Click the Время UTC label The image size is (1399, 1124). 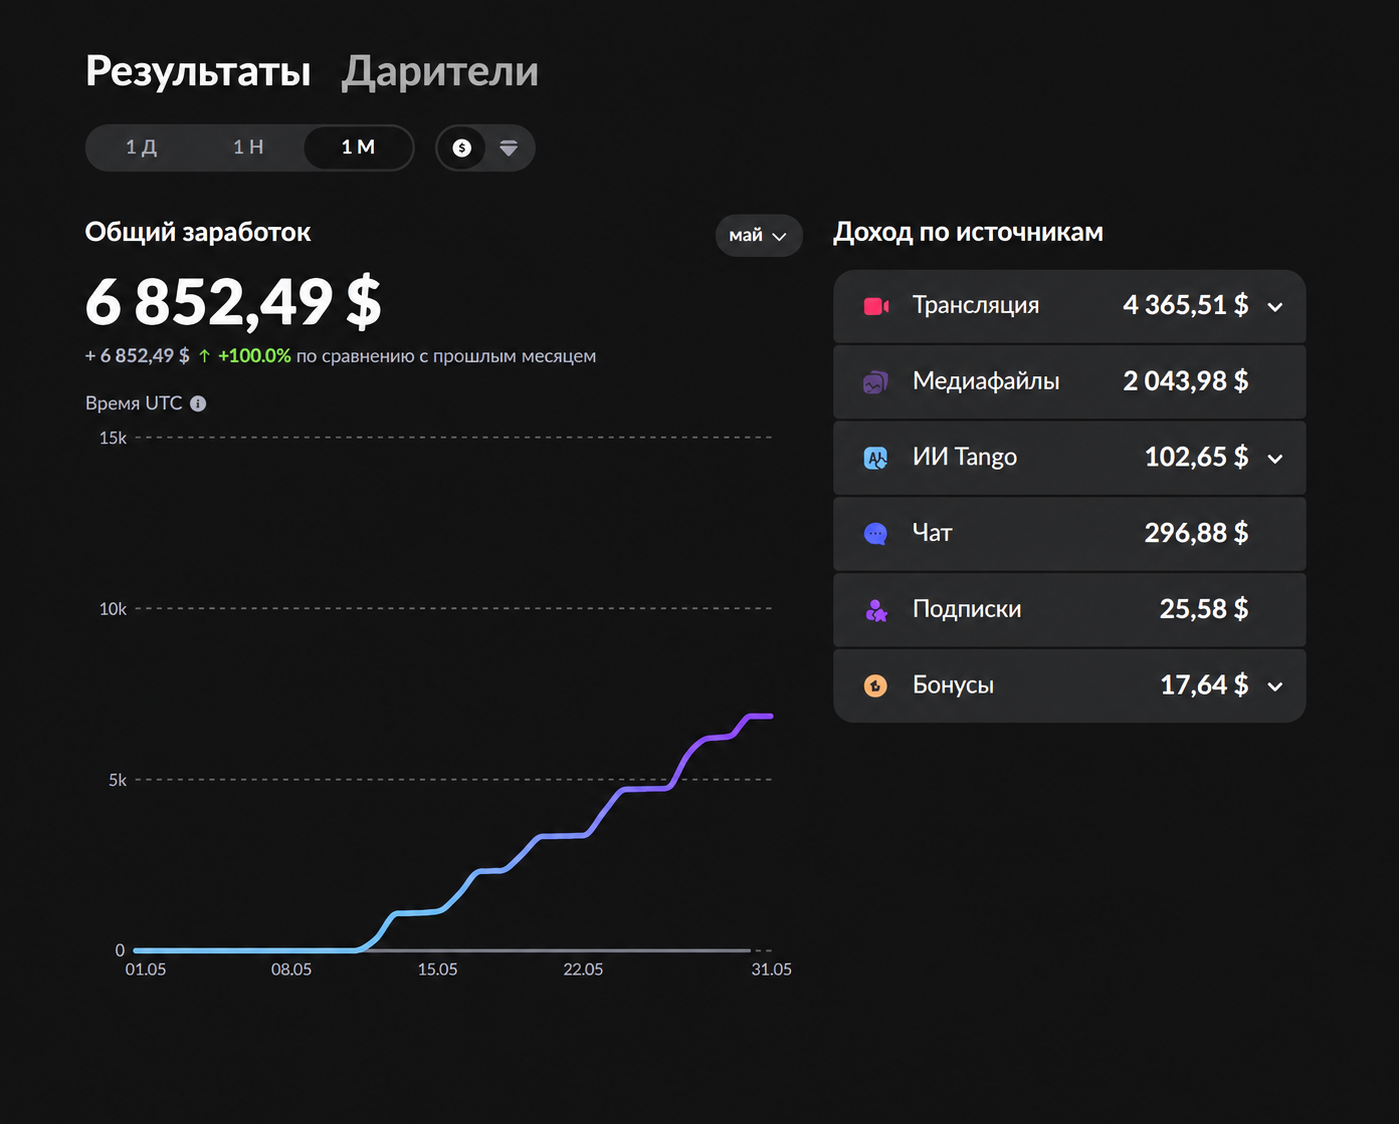[x=134, y=403]
